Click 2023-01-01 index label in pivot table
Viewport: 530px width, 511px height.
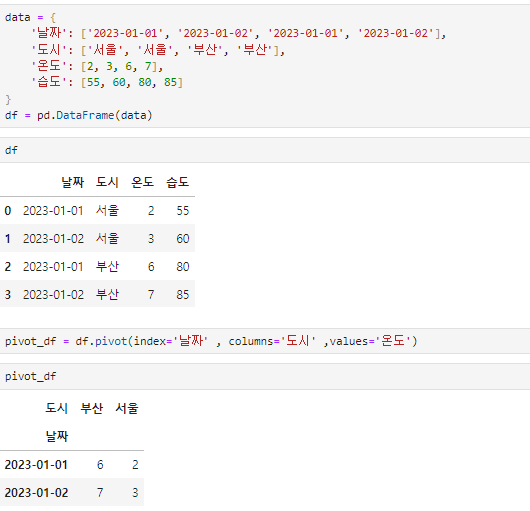pyautogui.click(x=36, y=465)
